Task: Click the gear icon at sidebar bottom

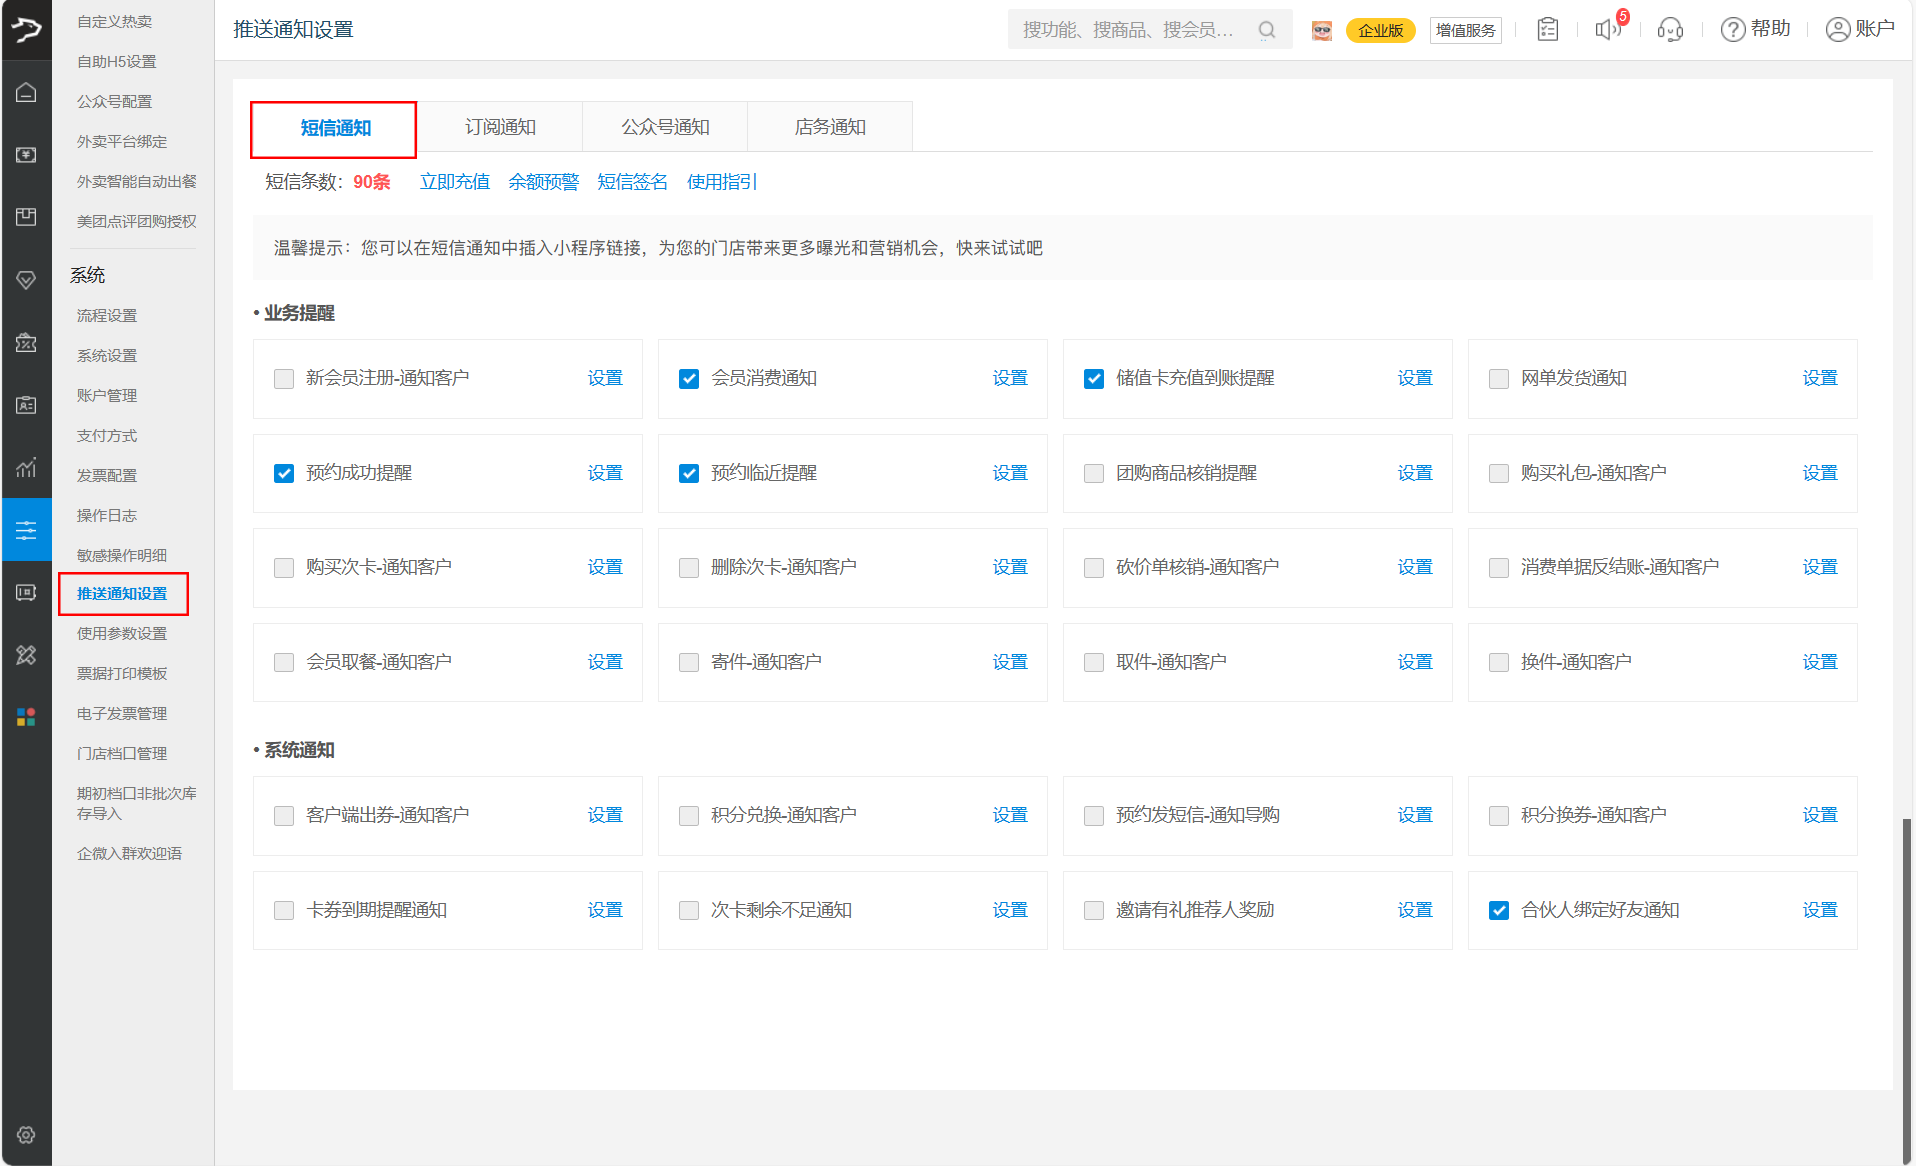Action: (26, 1135)
